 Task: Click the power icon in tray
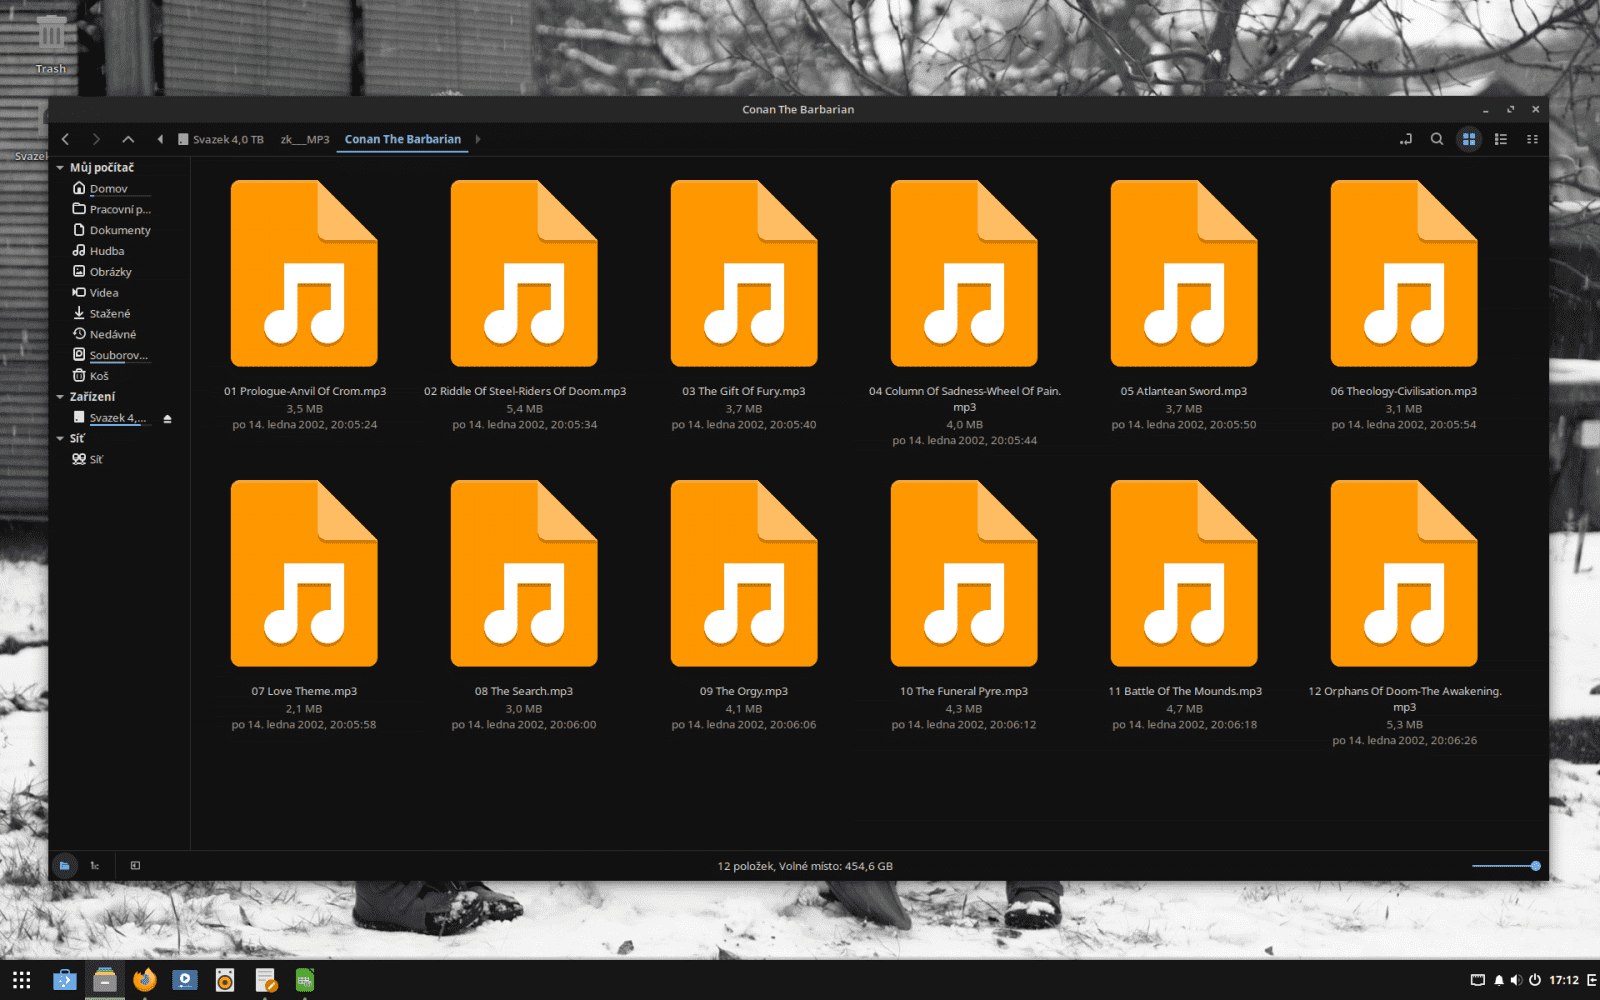pos(1535,980)
